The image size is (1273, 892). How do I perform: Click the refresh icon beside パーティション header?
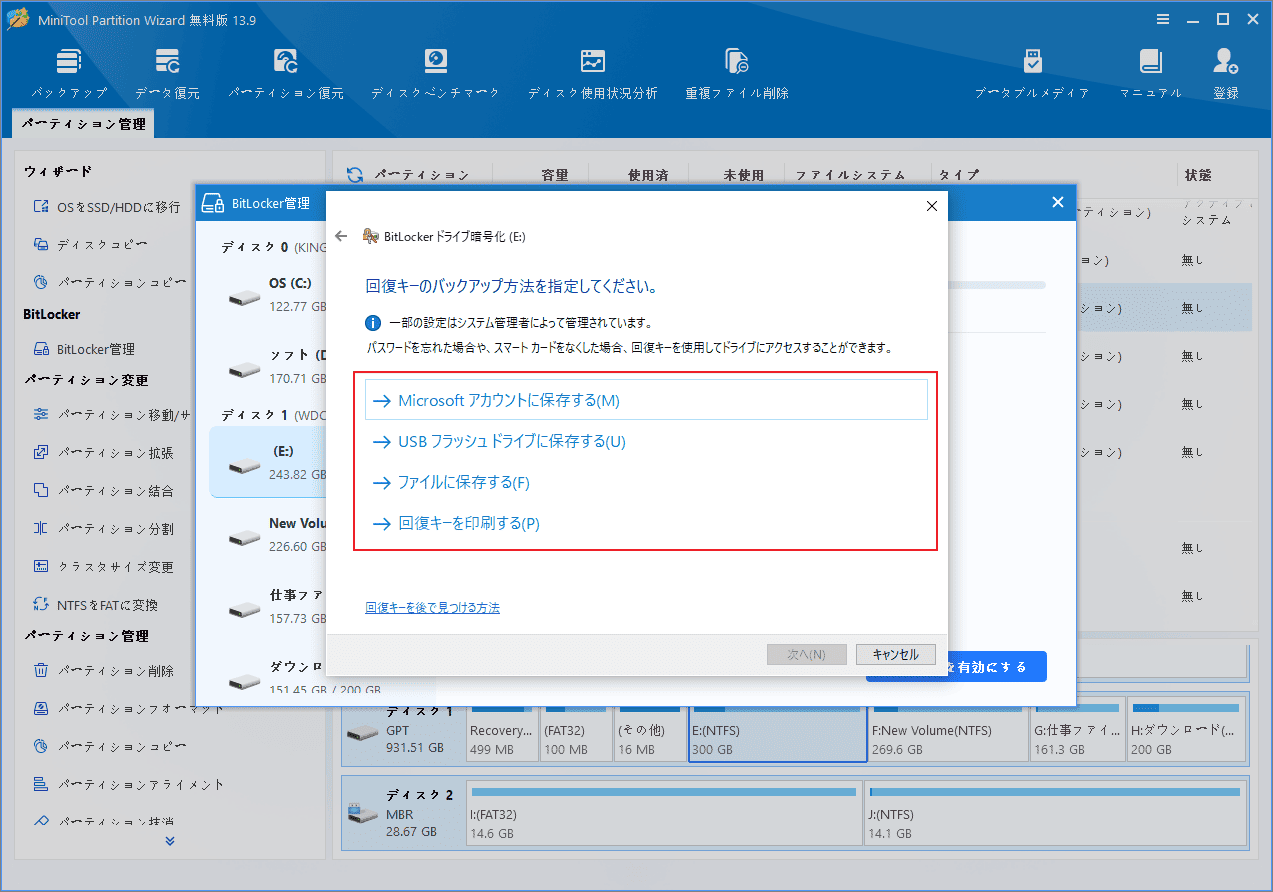click(x=355, y=175)
